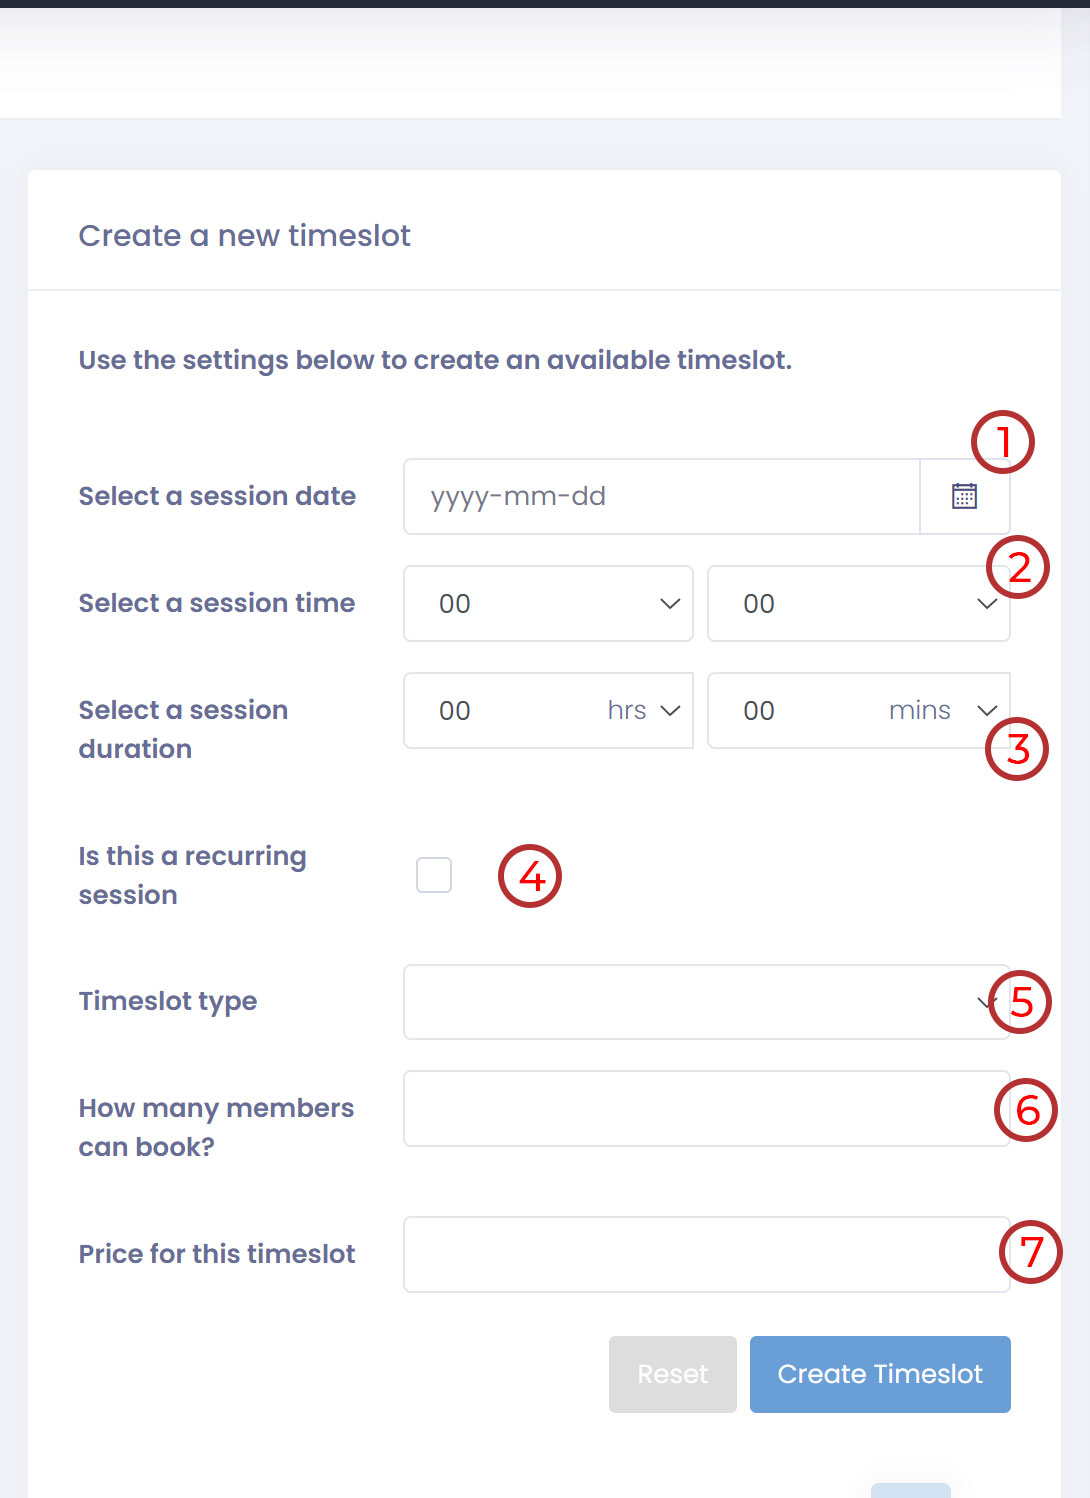Click the red circled number 2 marker
This screenshot has width=1090, height=1498.
1017,568
